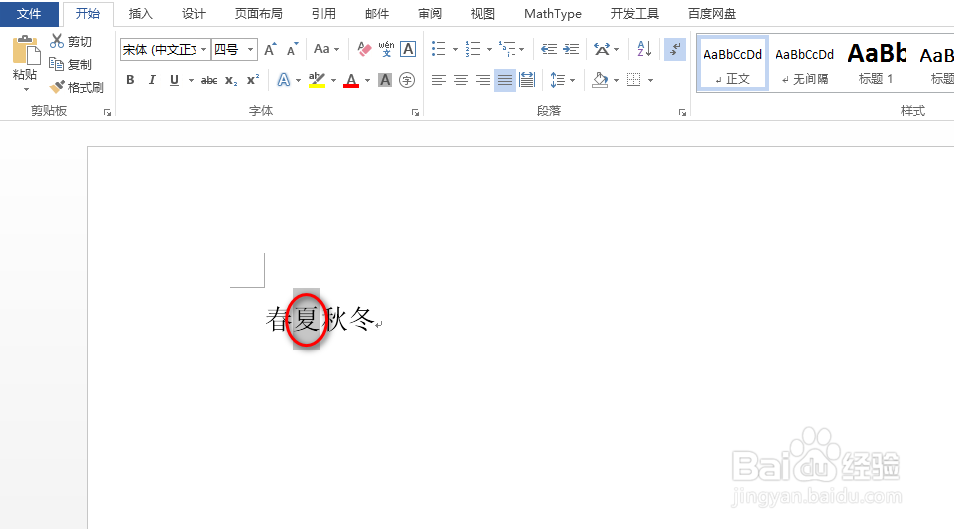Apply the red font color
This screenshot has height=529, width=954.
351,80
